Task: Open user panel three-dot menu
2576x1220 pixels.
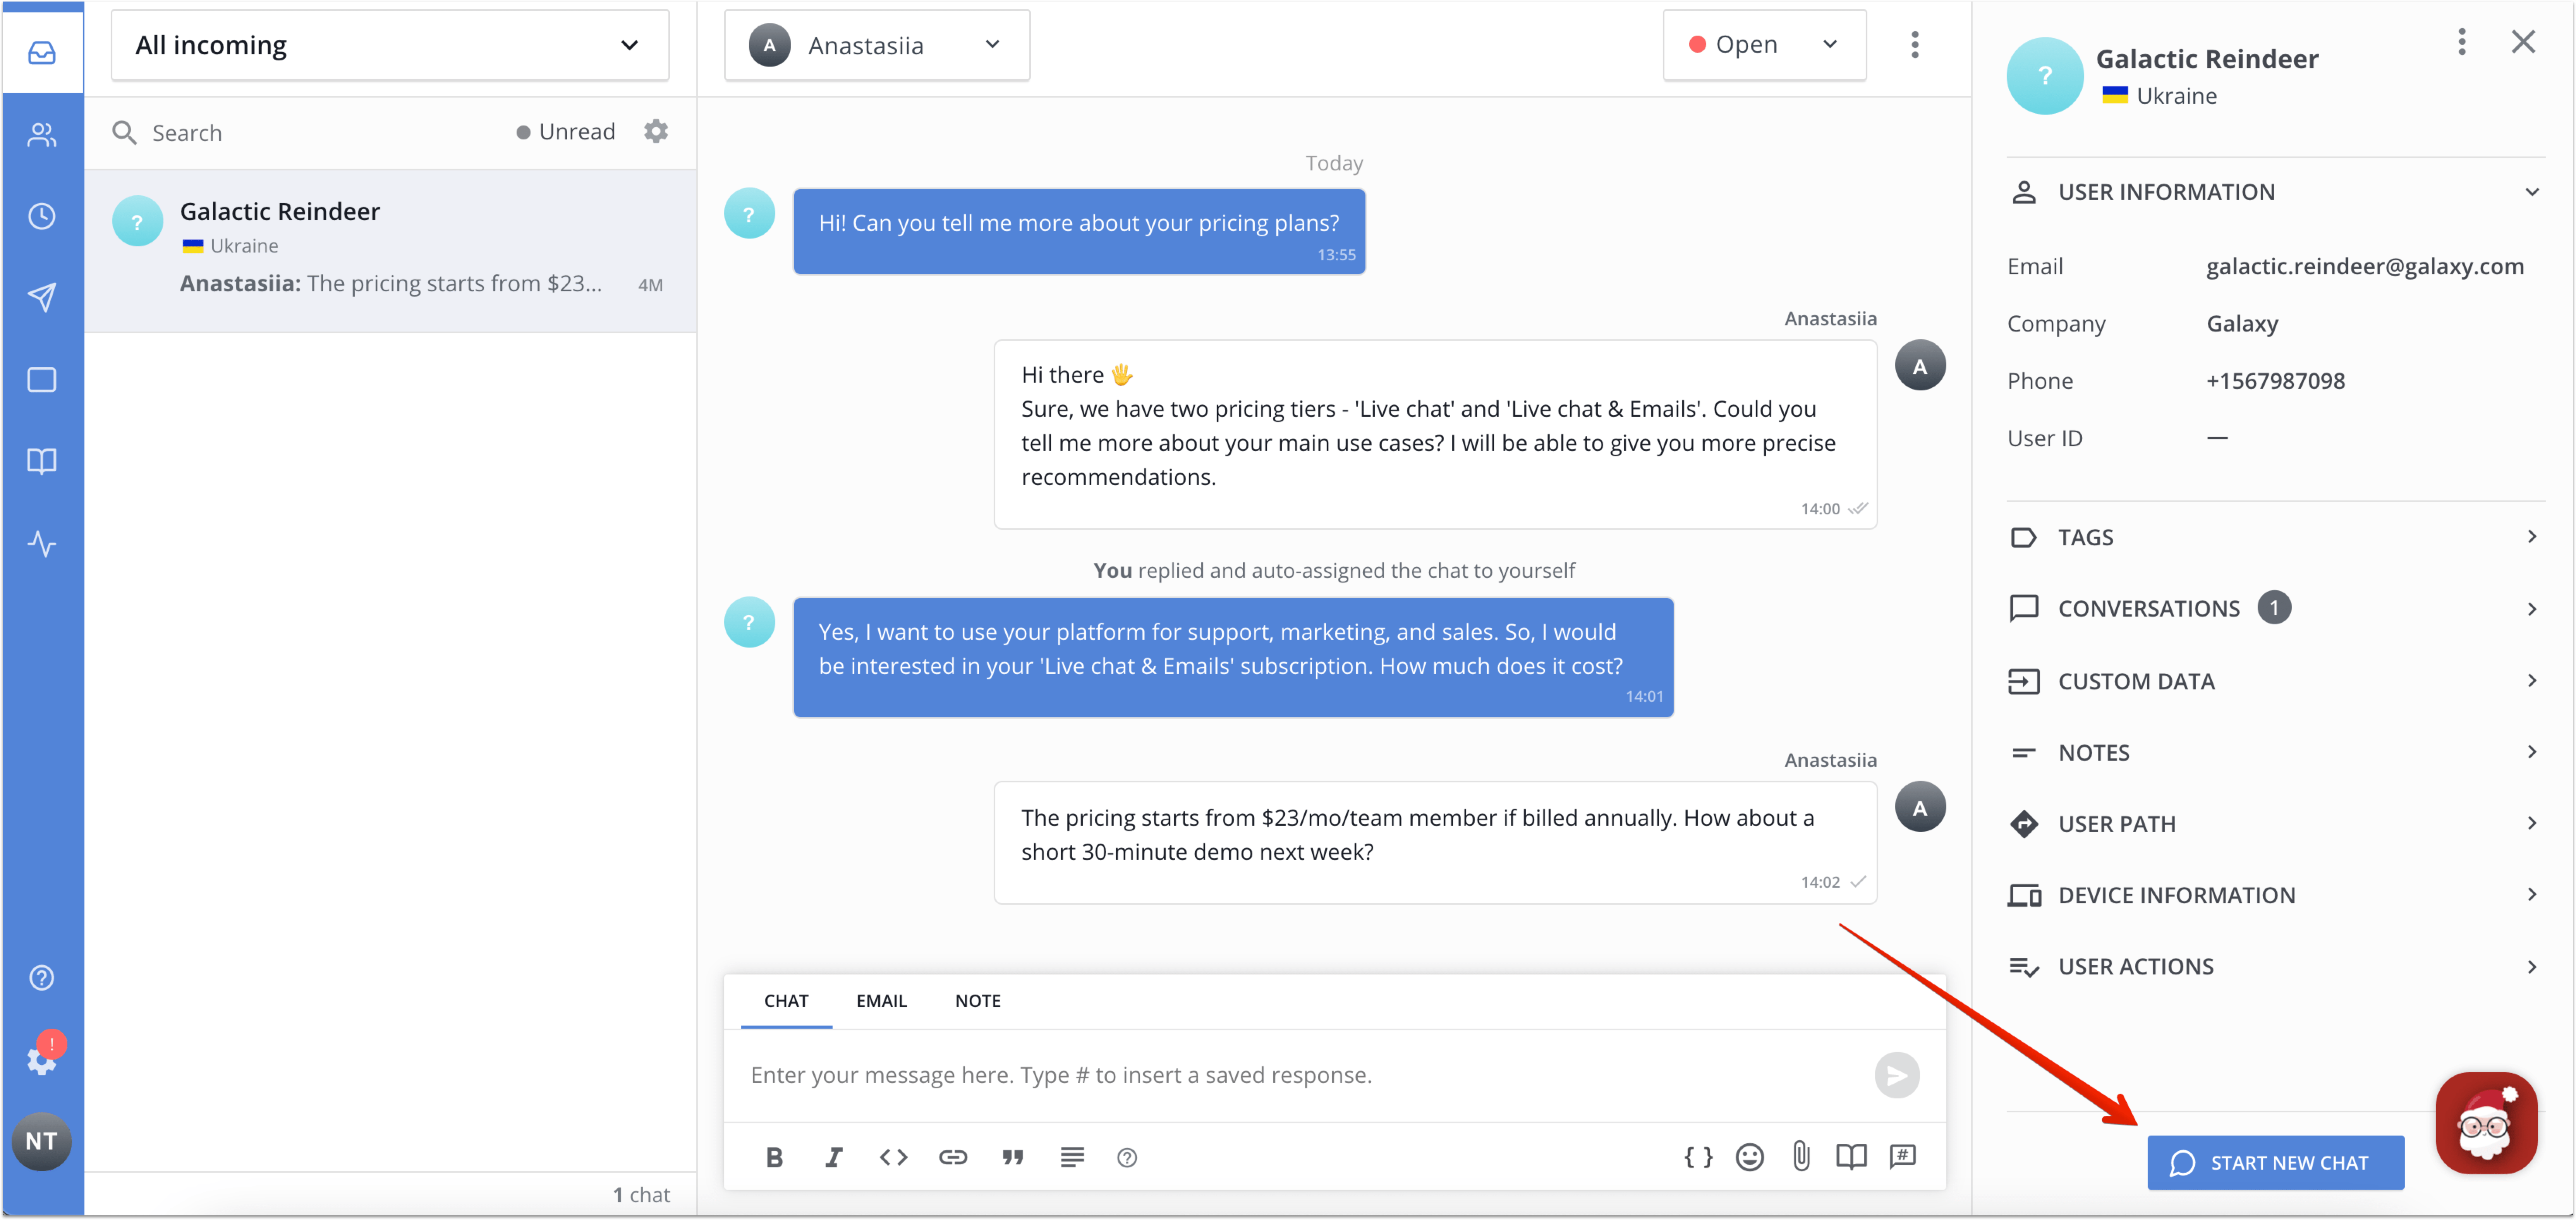Action: click(2462, 42)
